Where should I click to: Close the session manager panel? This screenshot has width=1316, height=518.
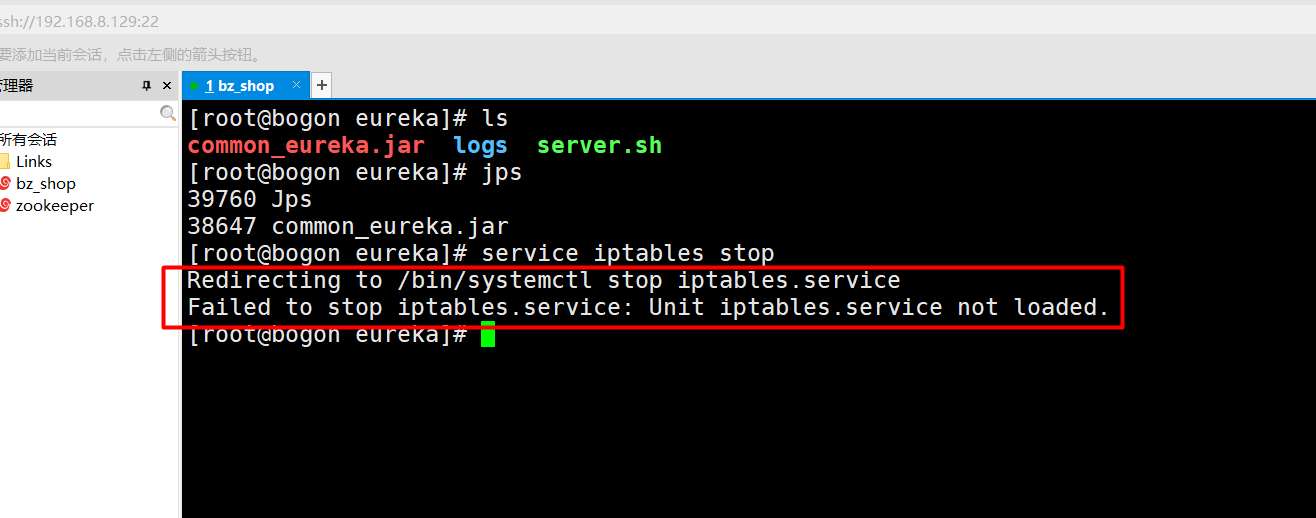[x=168, y=86]
